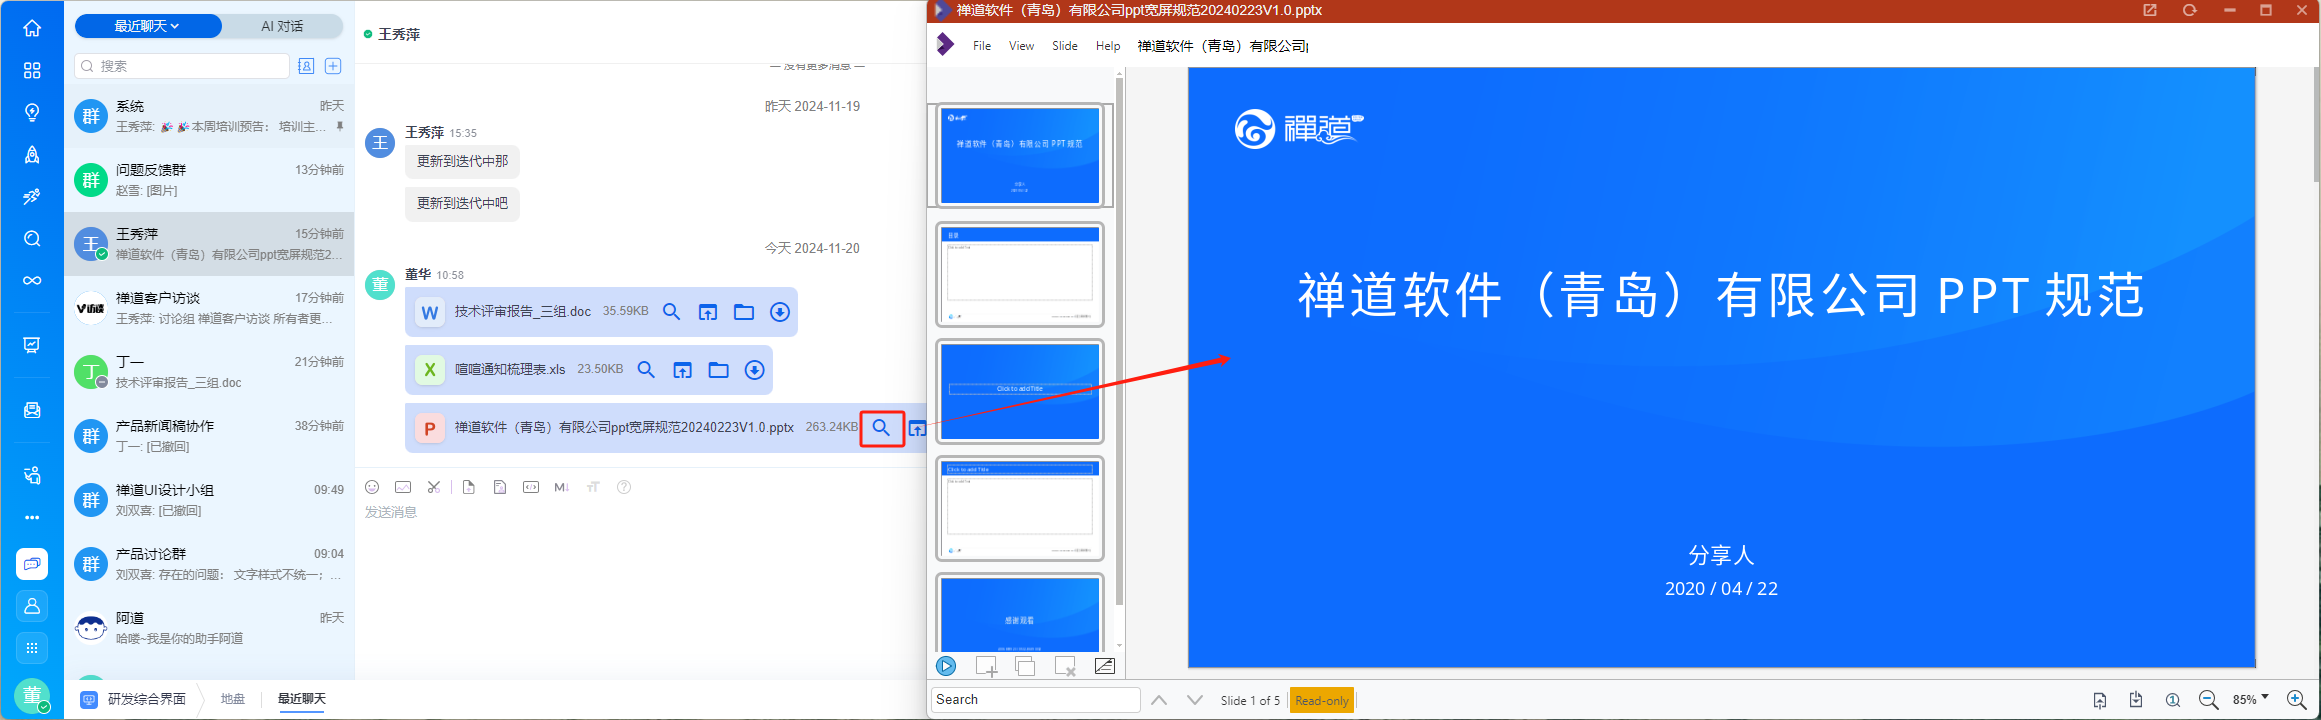Zoom in on the presentation viewer
This screenshot has width=2321, height=720.
2296,700
